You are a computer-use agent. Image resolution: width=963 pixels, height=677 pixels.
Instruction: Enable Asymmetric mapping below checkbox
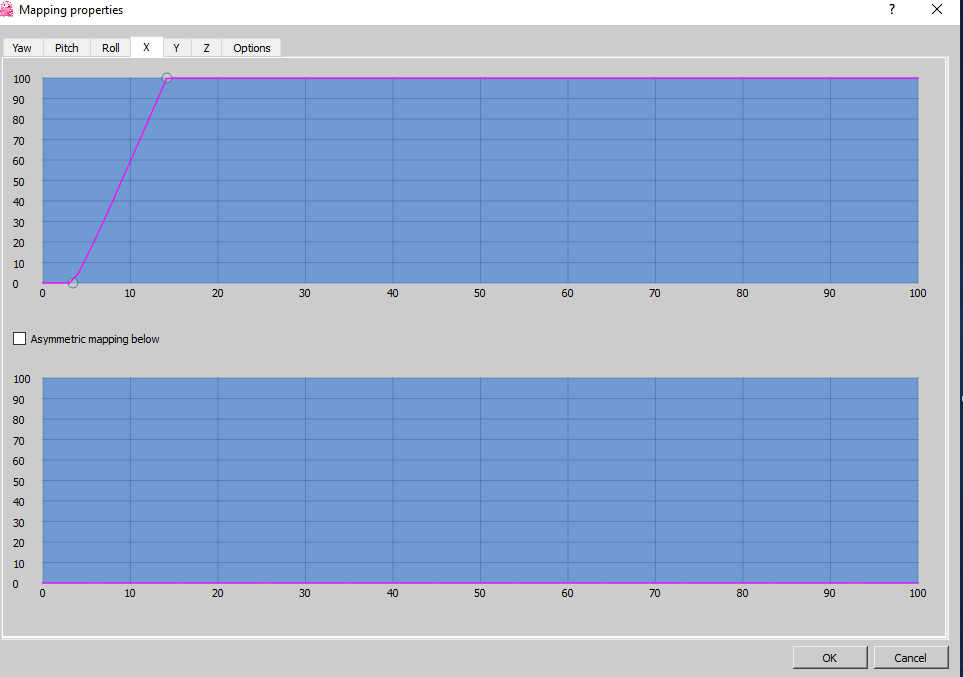click(x=20, y=338)
